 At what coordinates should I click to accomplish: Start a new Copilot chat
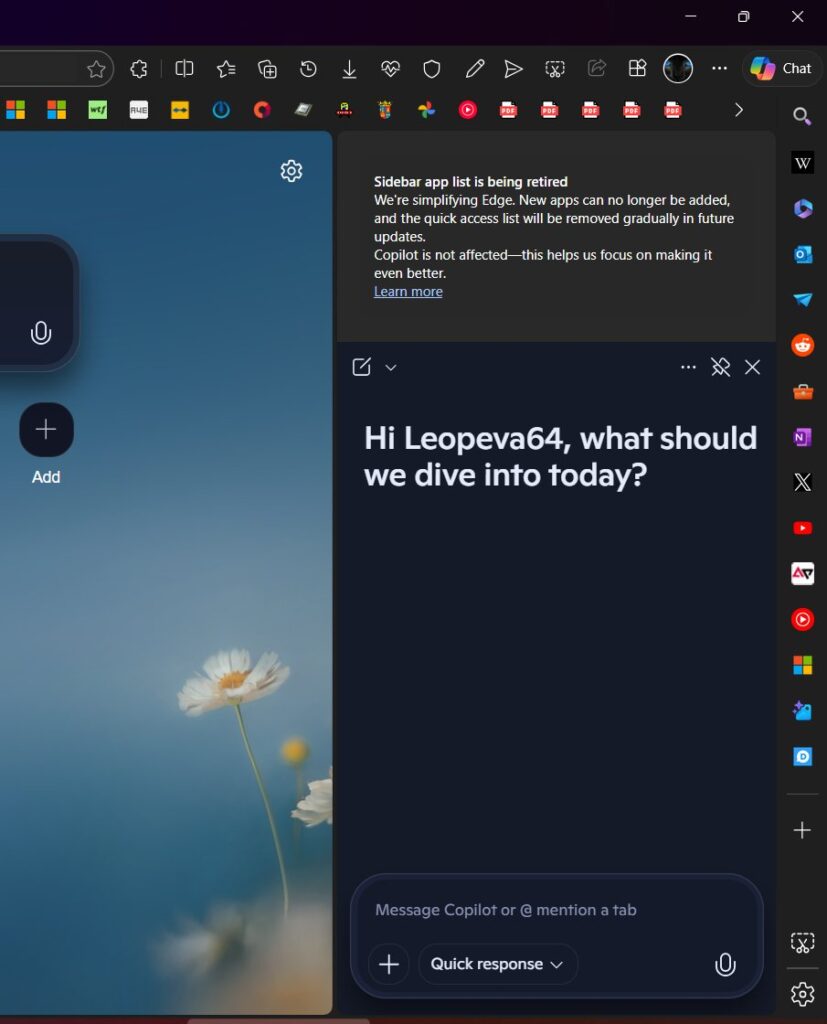[x=360, y=367]
